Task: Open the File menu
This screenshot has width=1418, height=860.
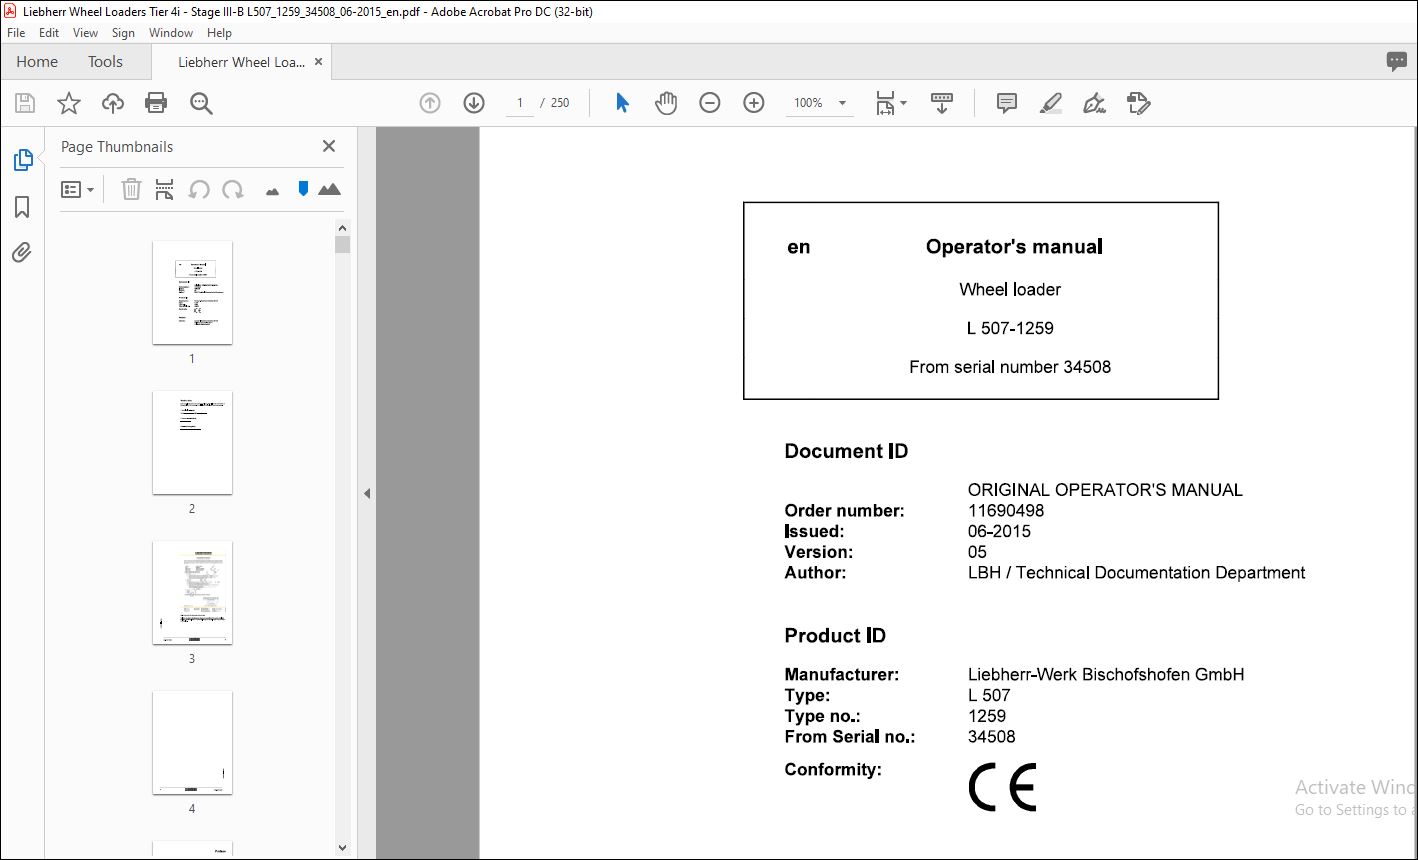Action: pyautogui.click(x=16, y=33)
